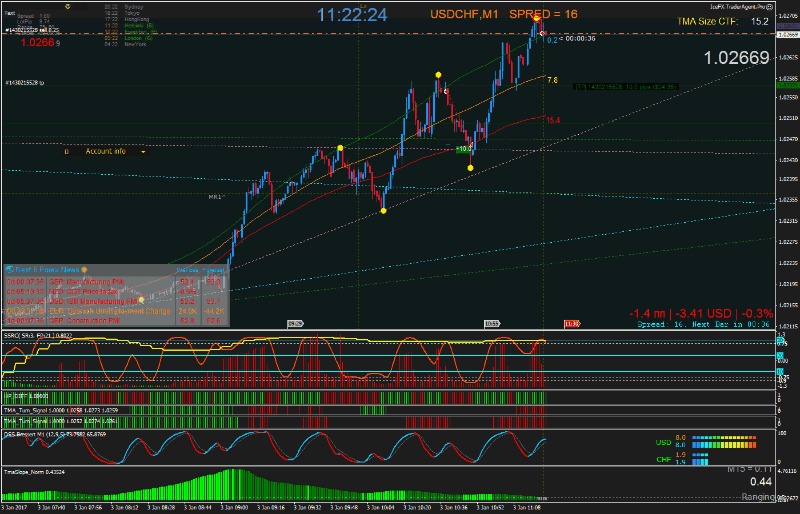Click the MR1 pivot level label

tap(216, 197)
